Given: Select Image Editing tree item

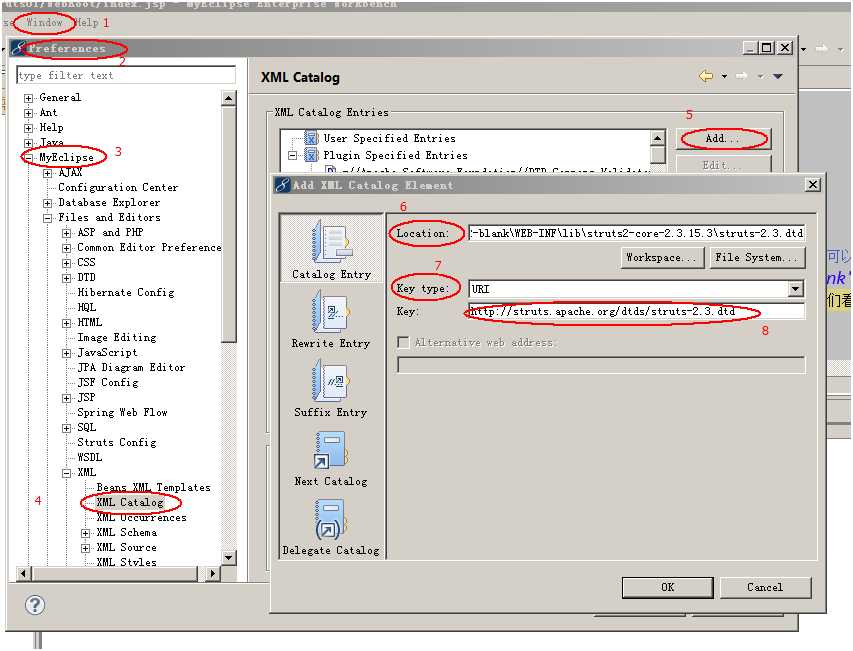Looking at the screenshot, I should [x=116, y=338].
